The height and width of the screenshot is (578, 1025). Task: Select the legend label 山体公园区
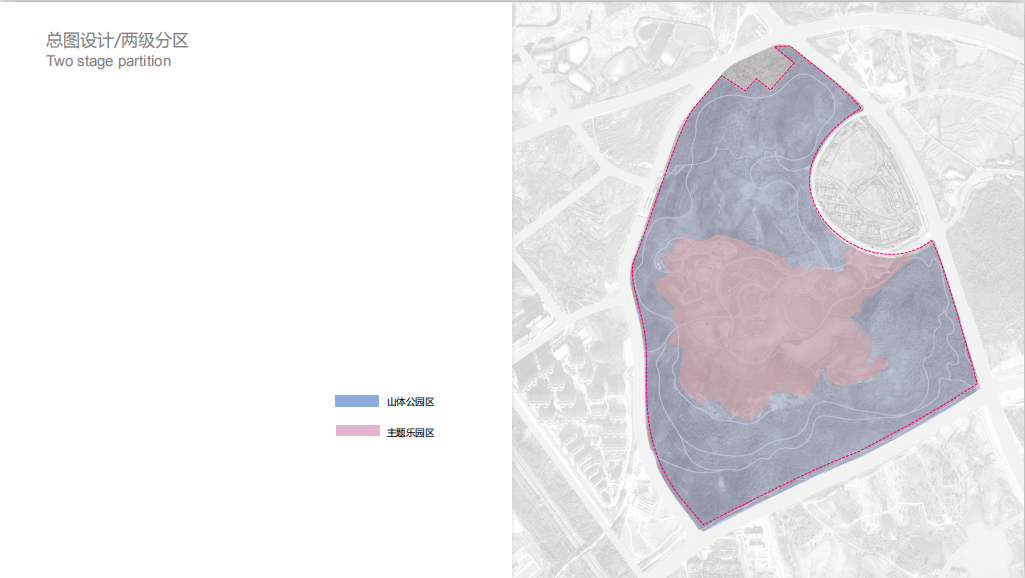pos(411,401)
